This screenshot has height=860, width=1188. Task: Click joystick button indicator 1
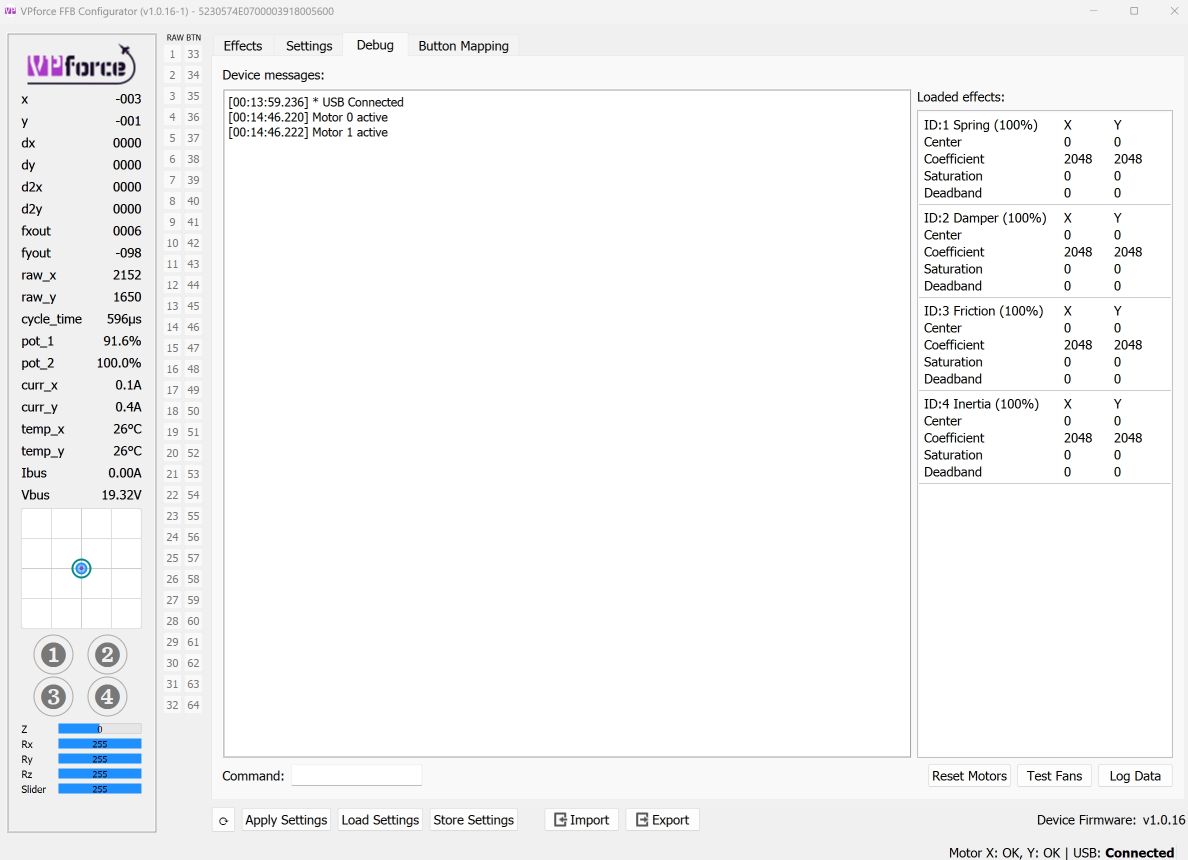53,654
